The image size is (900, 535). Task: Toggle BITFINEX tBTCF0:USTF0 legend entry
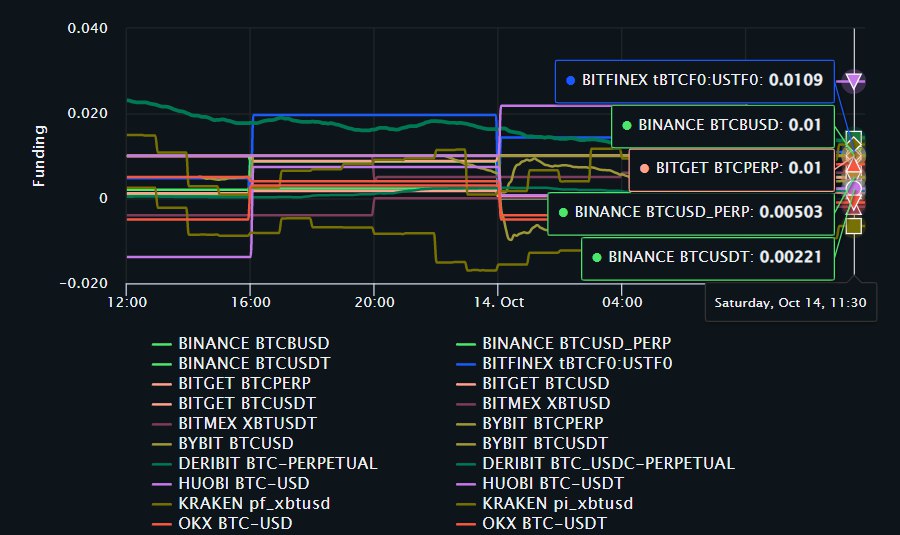[x=564, y=363]
